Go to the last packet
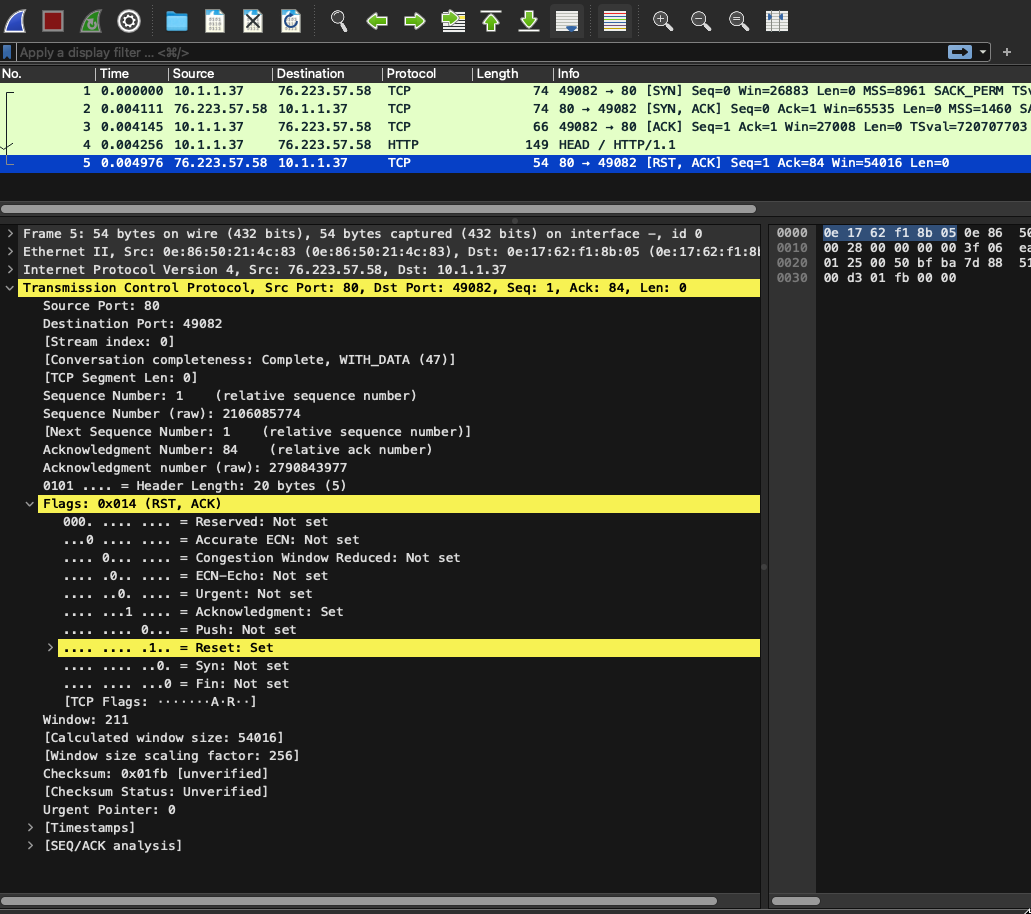 click(x=527, y=20)
